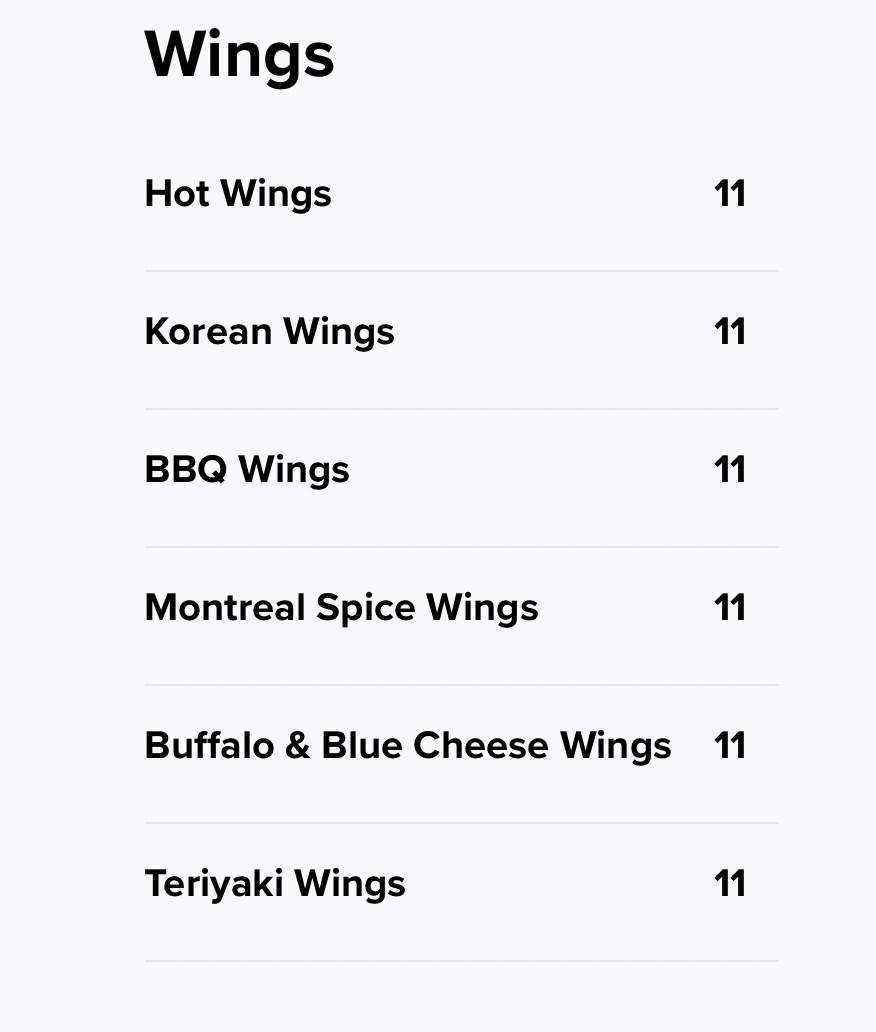Click the ampersand in the Buffalo wings title
Screen dimensions: 876x1032
[297, 746]
